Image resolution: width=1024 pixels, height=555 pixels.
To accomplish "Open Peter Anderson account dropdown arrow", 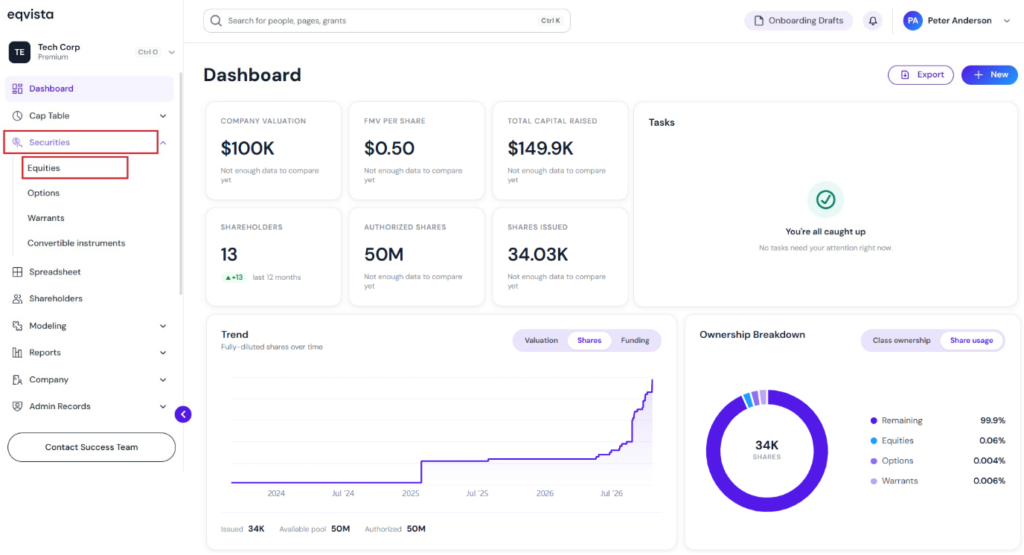I will tap(1007, 21).
